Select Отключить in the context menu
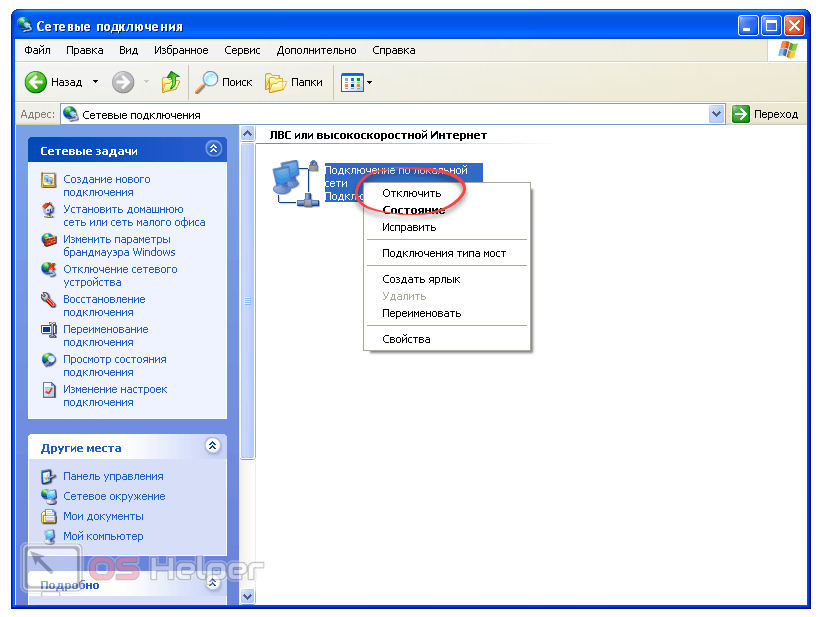The height and width of the screenshot is (617, 820). pos(411,193)
